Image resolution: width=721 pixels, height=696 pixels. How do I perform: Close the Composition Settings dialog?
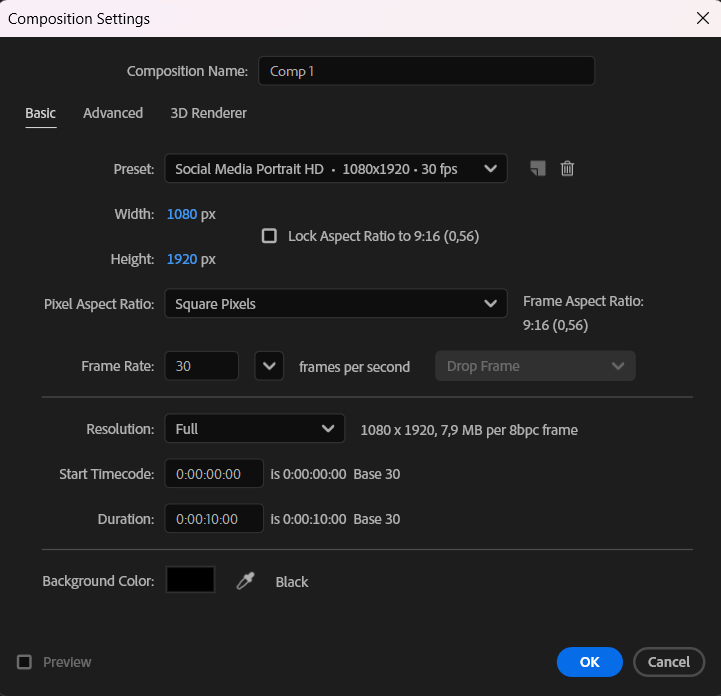pos(702,18)
